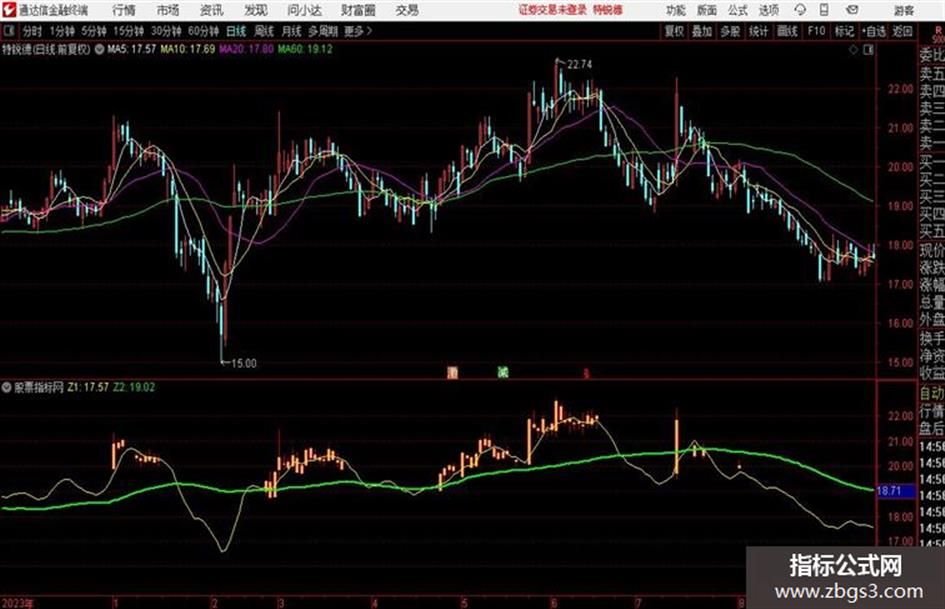Switch to the 5分钟 period tab
This screenshot has height=609, width=945.
[94, 31]
